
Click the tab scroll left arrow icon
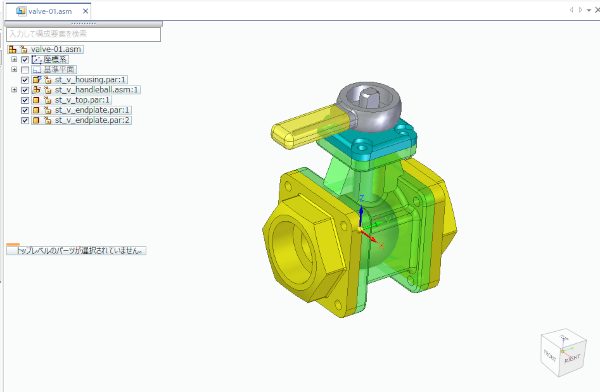[x=572, y=10]
